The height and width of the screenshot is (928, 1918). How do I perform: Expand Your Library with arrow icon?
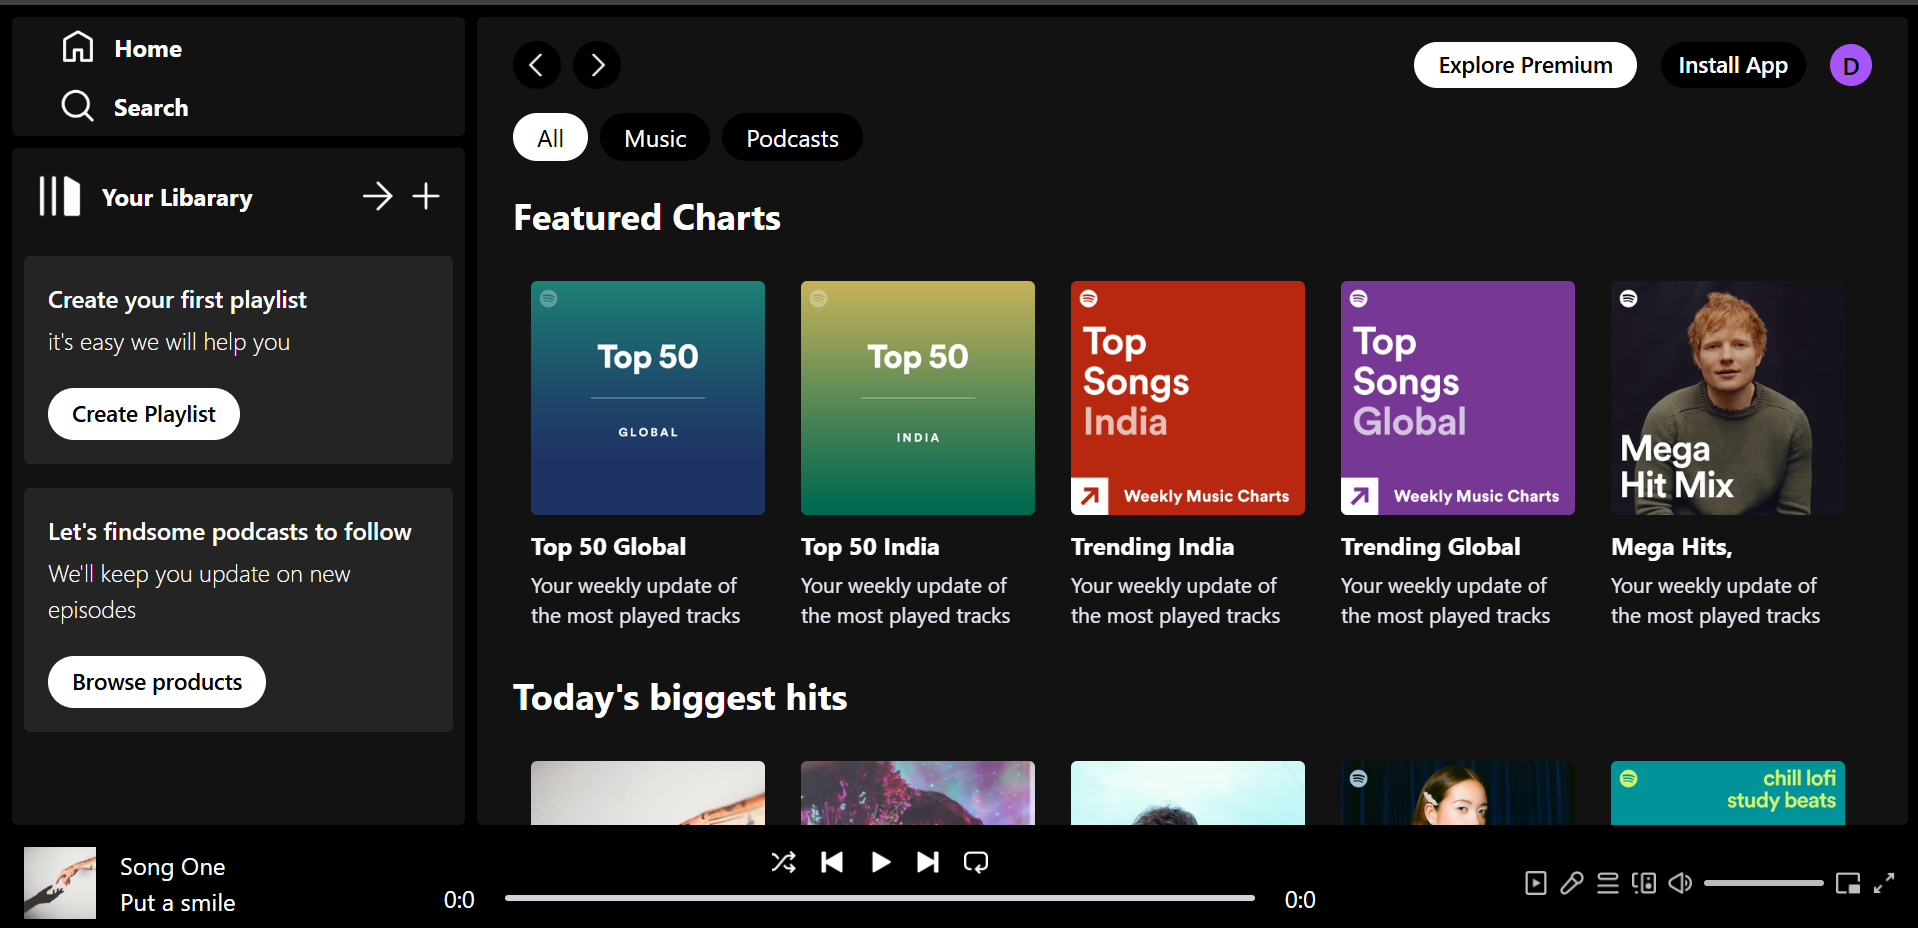[x=377, y=196]
